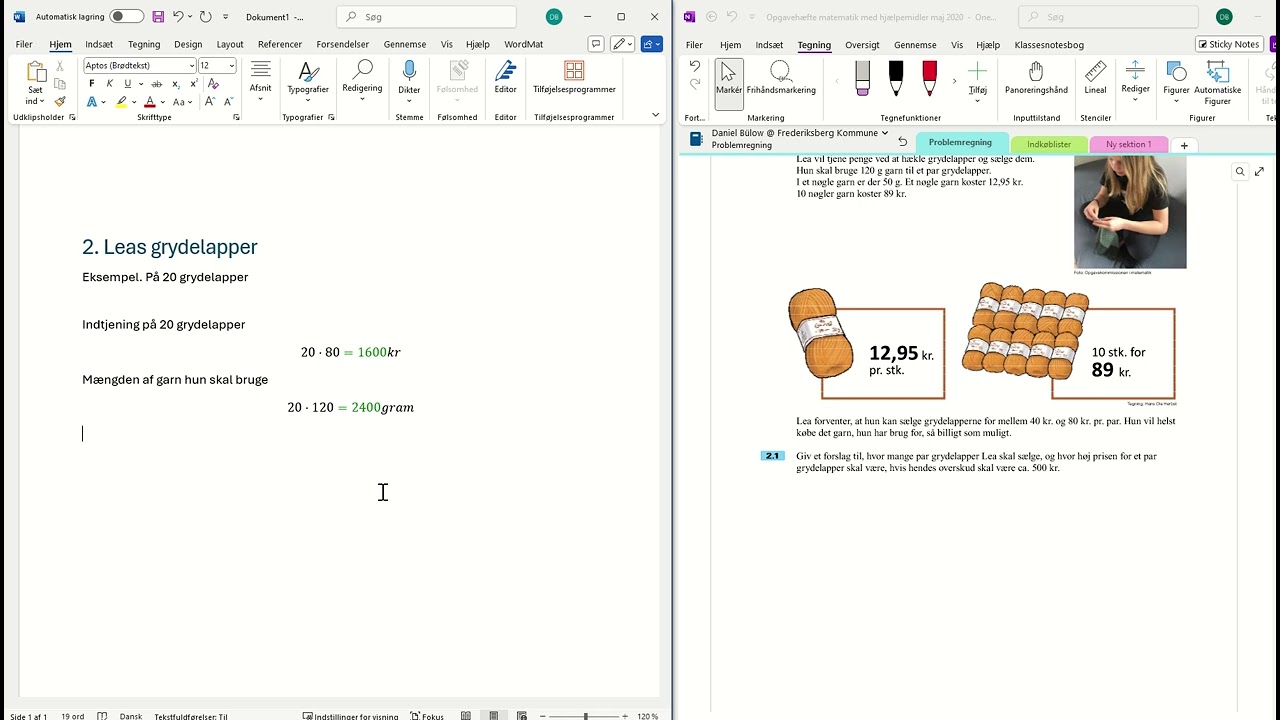
Task: Click the text effects A icon
Action: 92,102
